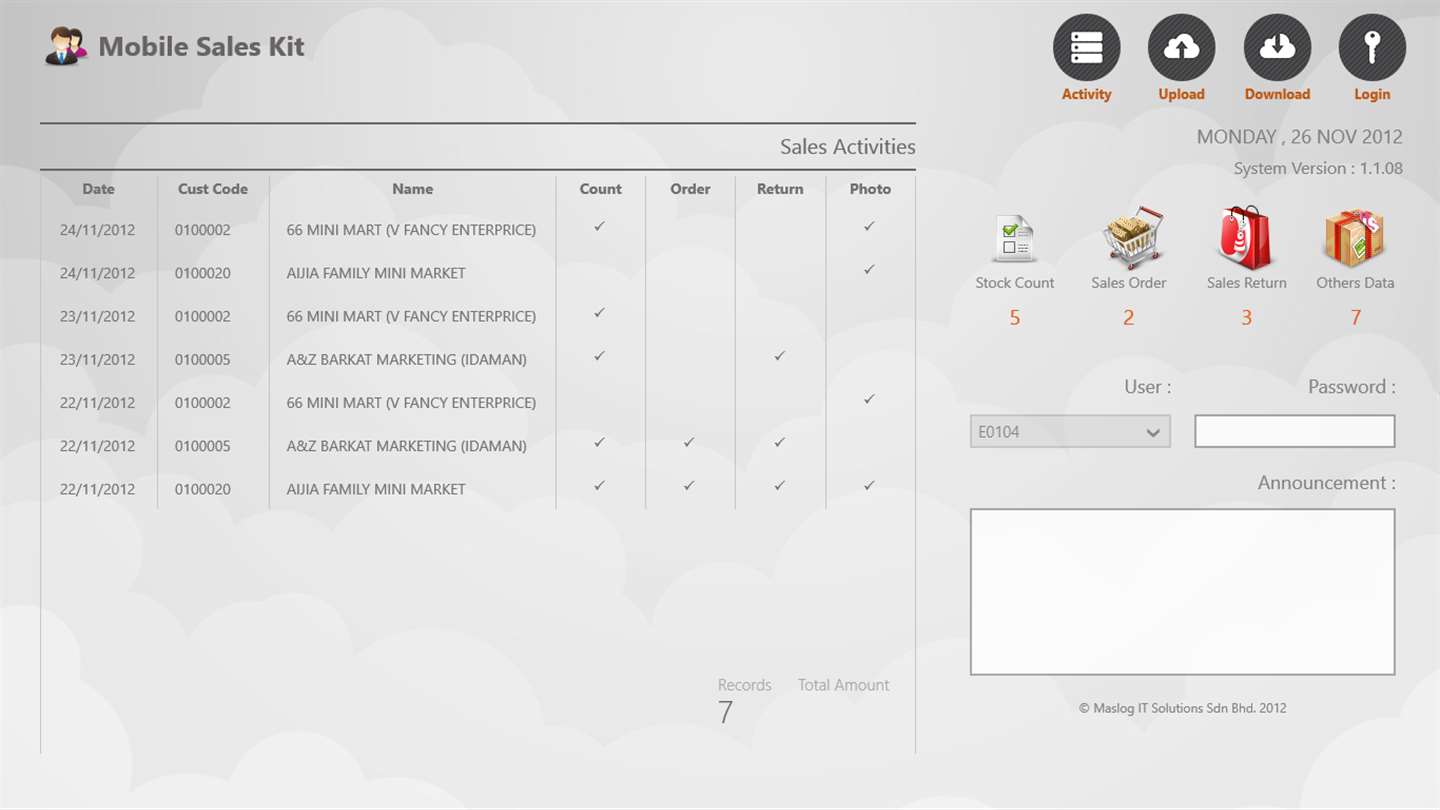The width and height of the screenshot is (1440, 810).
Task: Select 22/11/2012 row cust code 0100020
Action: point(202,489)
